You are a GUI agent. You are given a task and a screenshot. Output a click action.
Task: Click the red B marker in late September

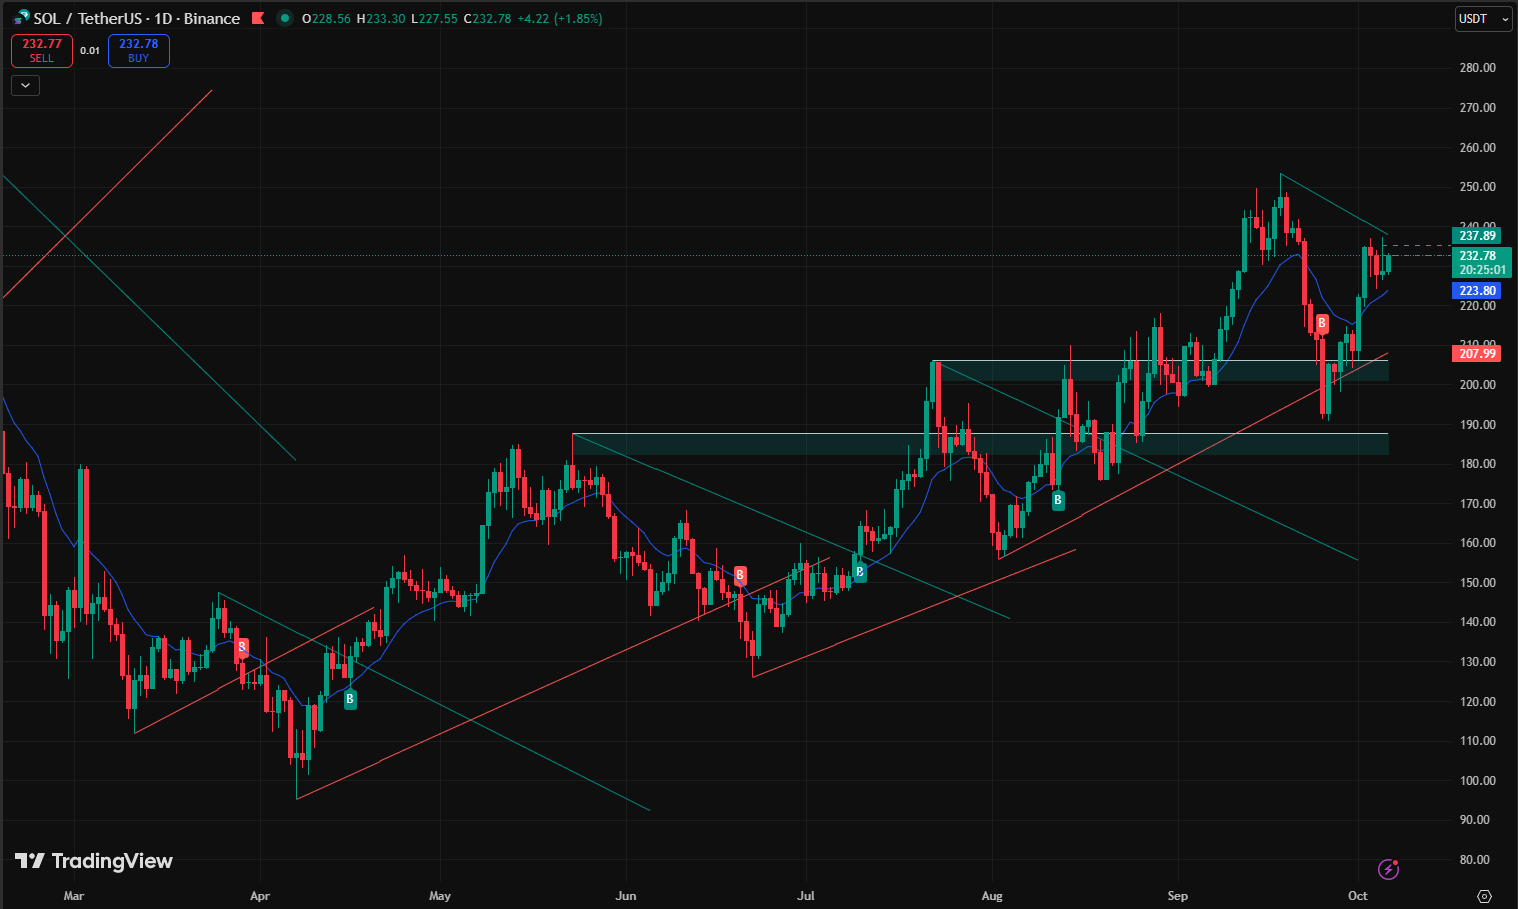click(x=1322, y=323)
